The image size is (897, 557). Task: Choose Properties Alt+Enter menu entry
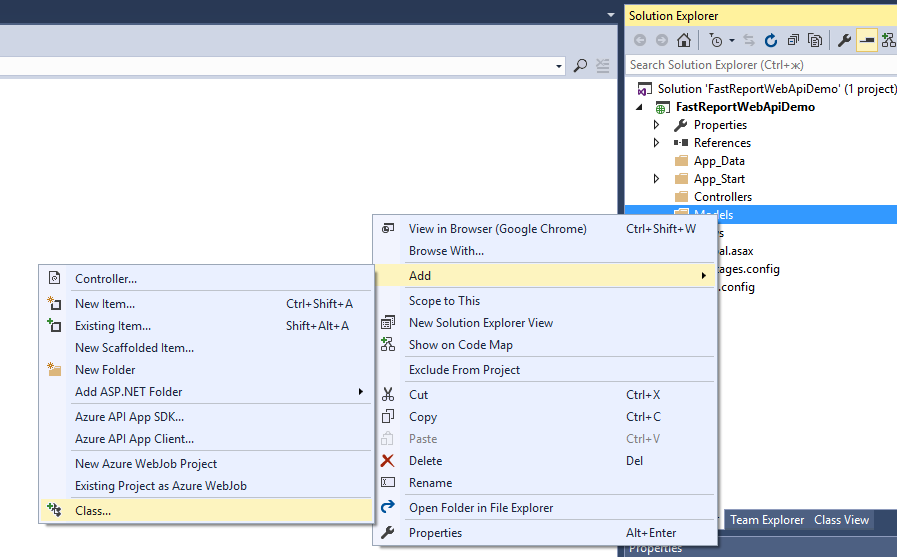click(544, 533)
